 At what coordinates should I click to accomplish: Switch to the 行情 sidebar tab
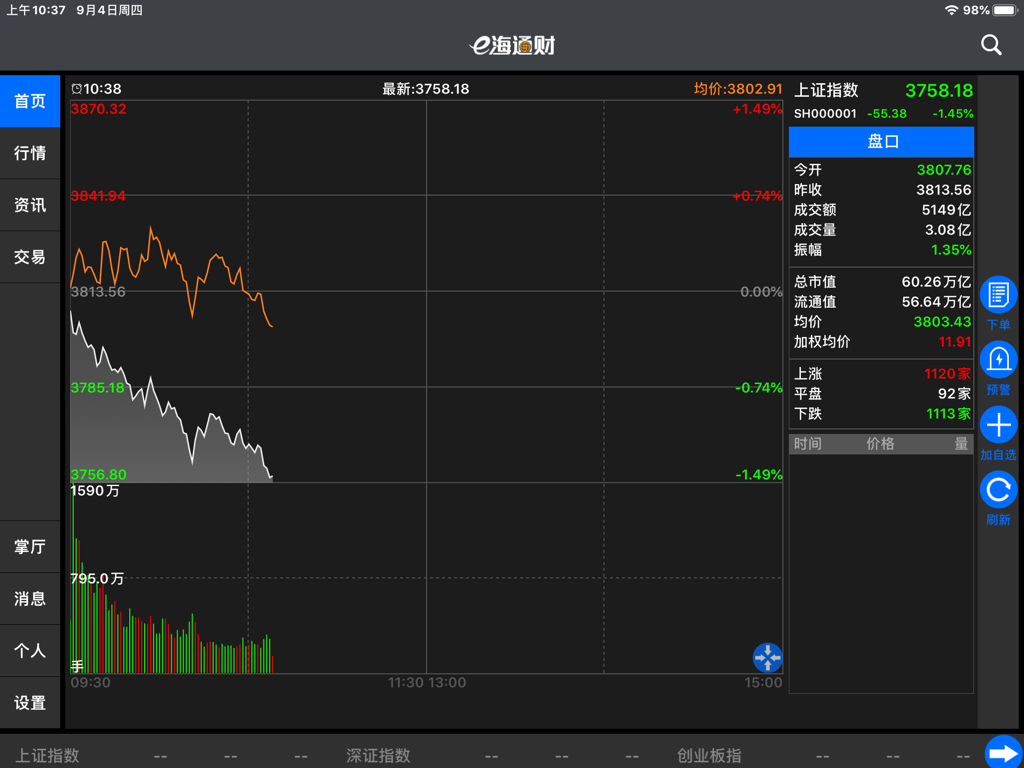[x=30, y=153]
